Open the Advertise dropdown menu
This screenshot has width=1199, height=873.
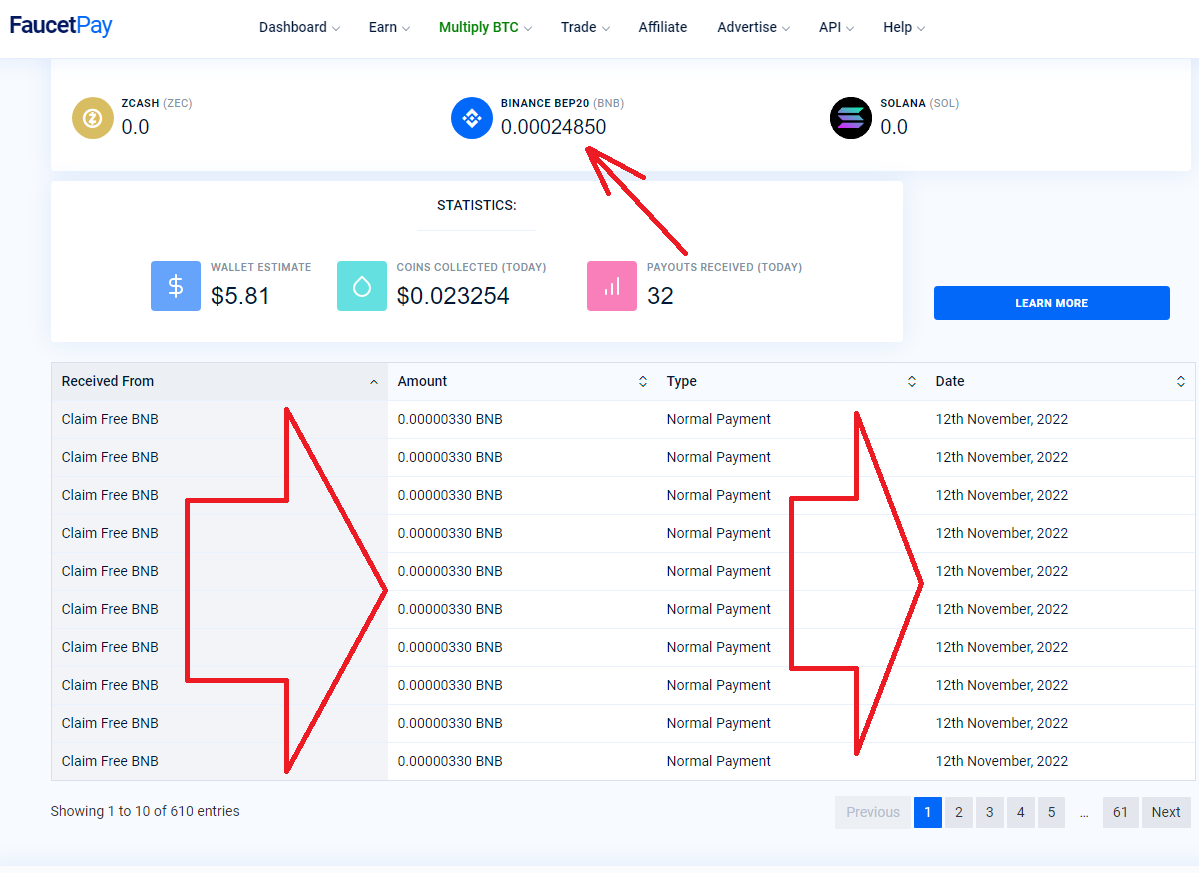tap(753, 28)
